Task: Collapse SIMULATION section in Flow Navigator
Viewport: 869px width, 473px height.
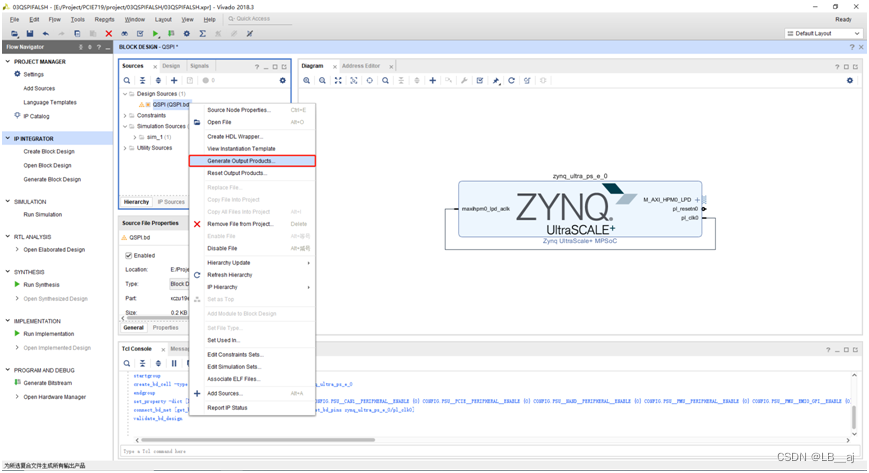Action: pyautogui.click(x=8, y=201)
